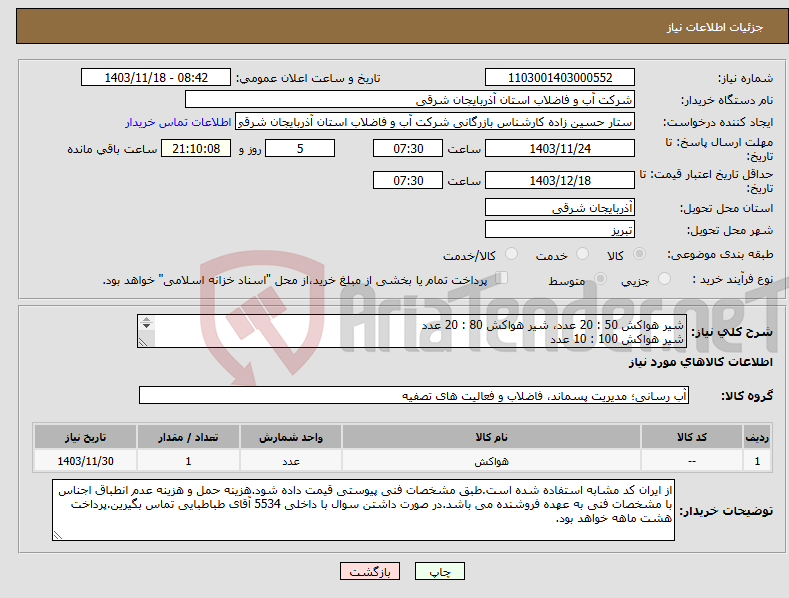Click the price validity date 1403/12/18
The height and width of the screenshot is (598, 789).
560,180
